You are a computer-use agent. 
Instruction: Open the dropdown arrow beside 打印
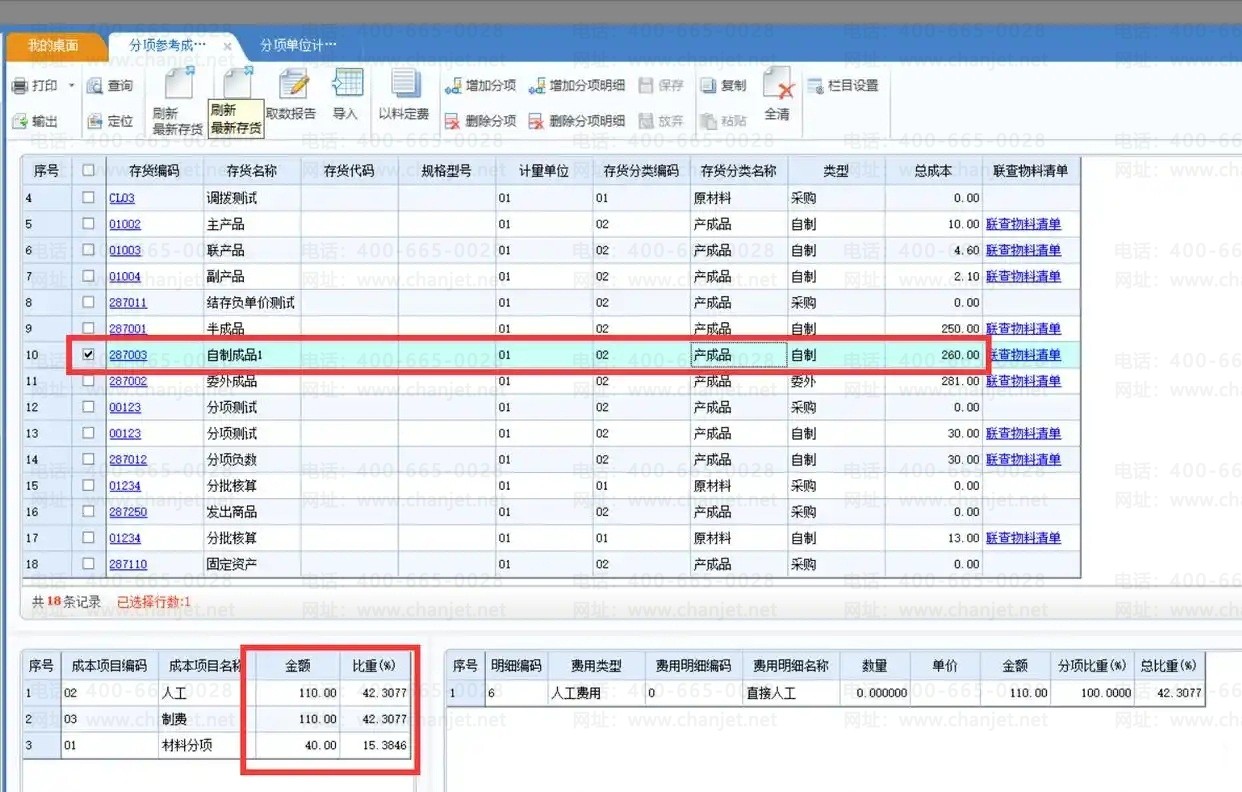pos(72,87)
